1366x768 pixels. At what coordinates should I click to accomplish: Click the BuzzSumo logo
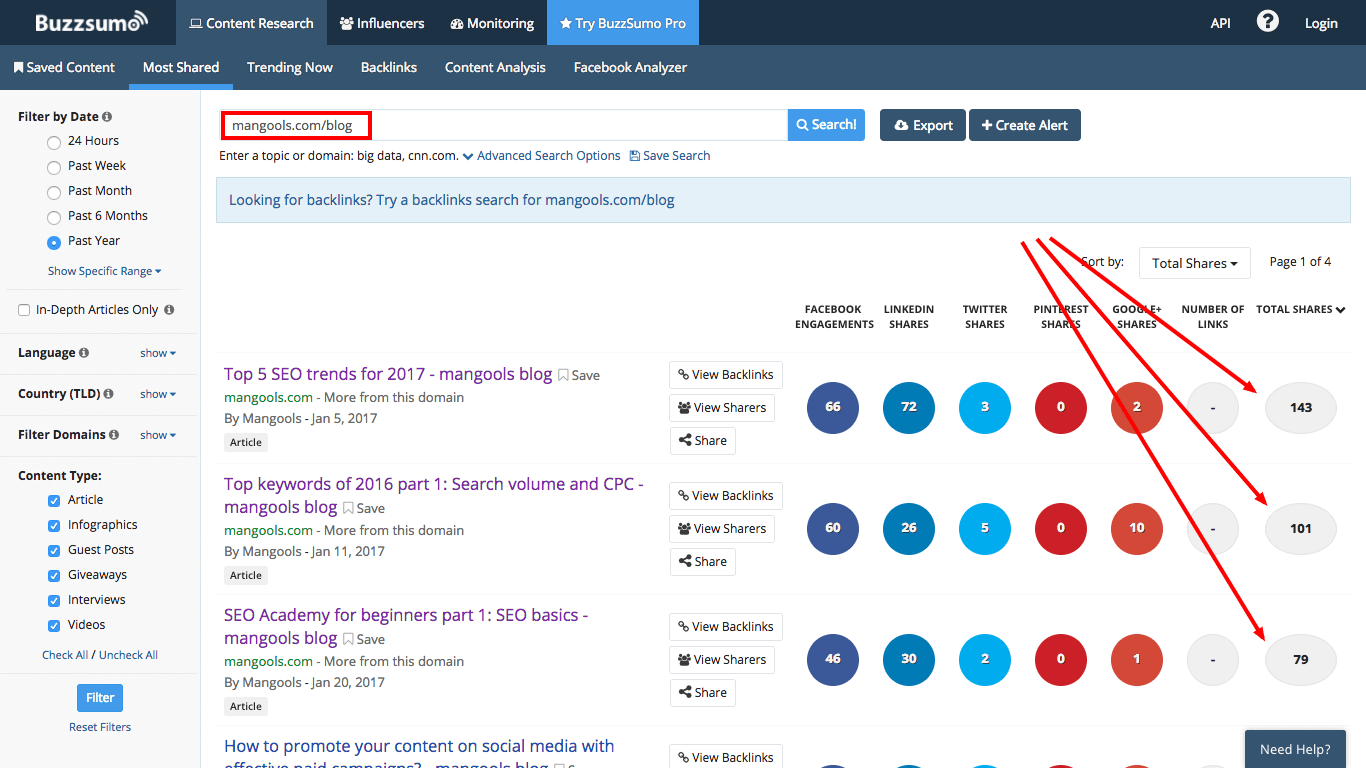(91, 21)
